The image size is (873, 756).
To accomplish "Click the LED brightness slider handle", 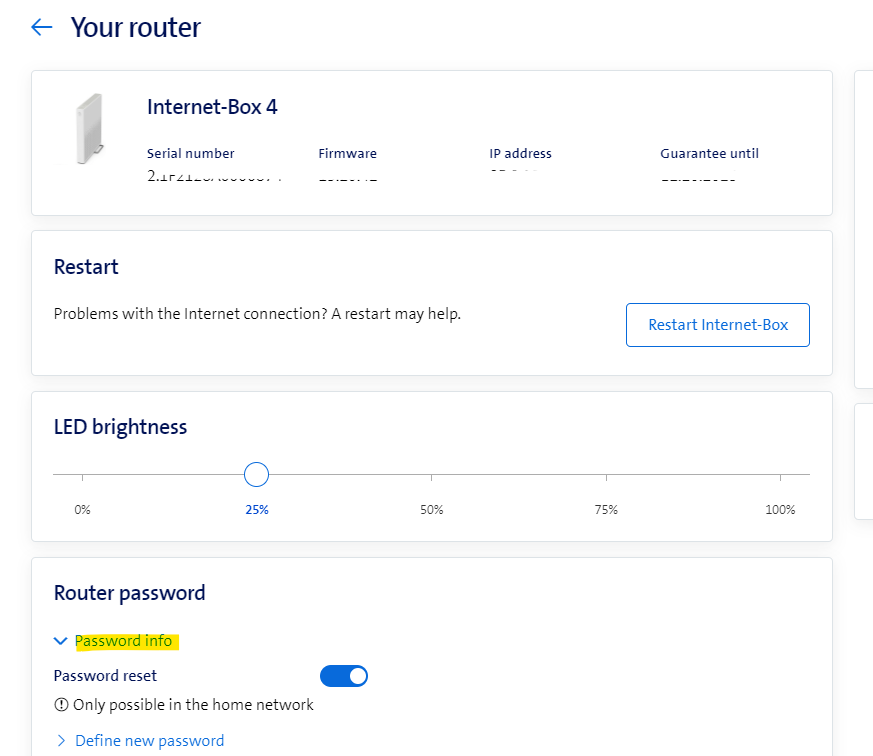I will point(257,474).
